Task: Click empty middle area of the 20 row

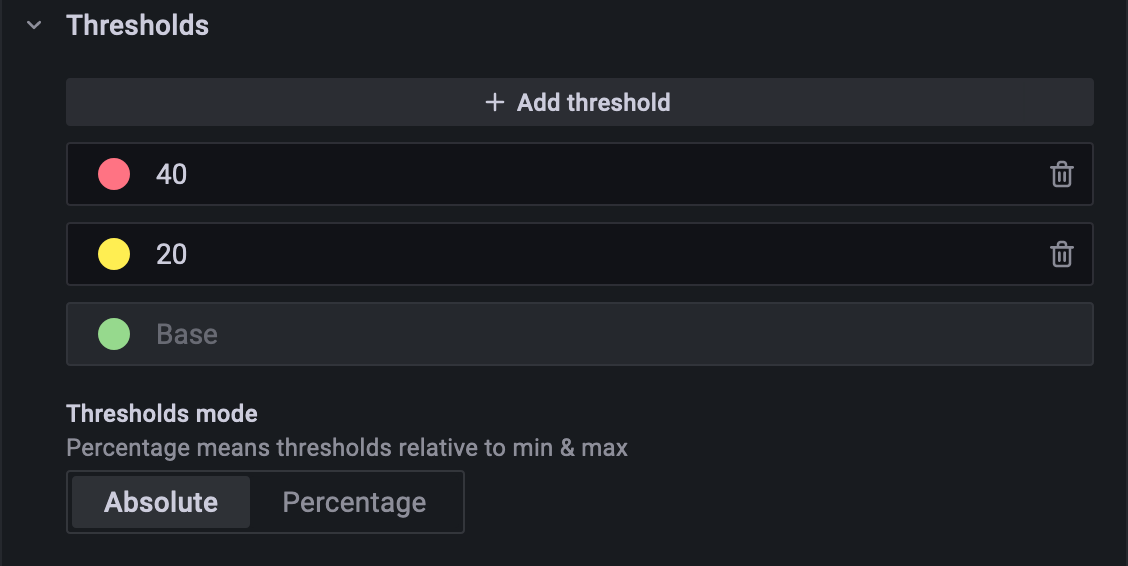Action: tap(600, 254)
